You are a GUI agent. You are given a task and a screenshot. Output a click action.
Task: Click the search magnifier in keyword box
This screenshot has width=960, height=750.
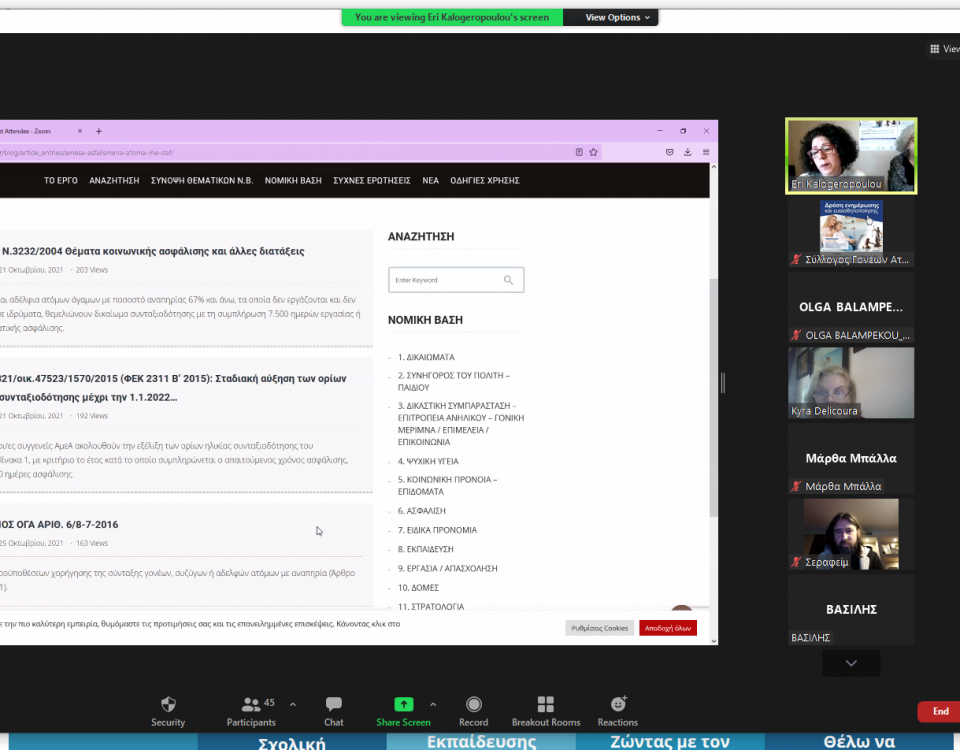tap(508, 280)
